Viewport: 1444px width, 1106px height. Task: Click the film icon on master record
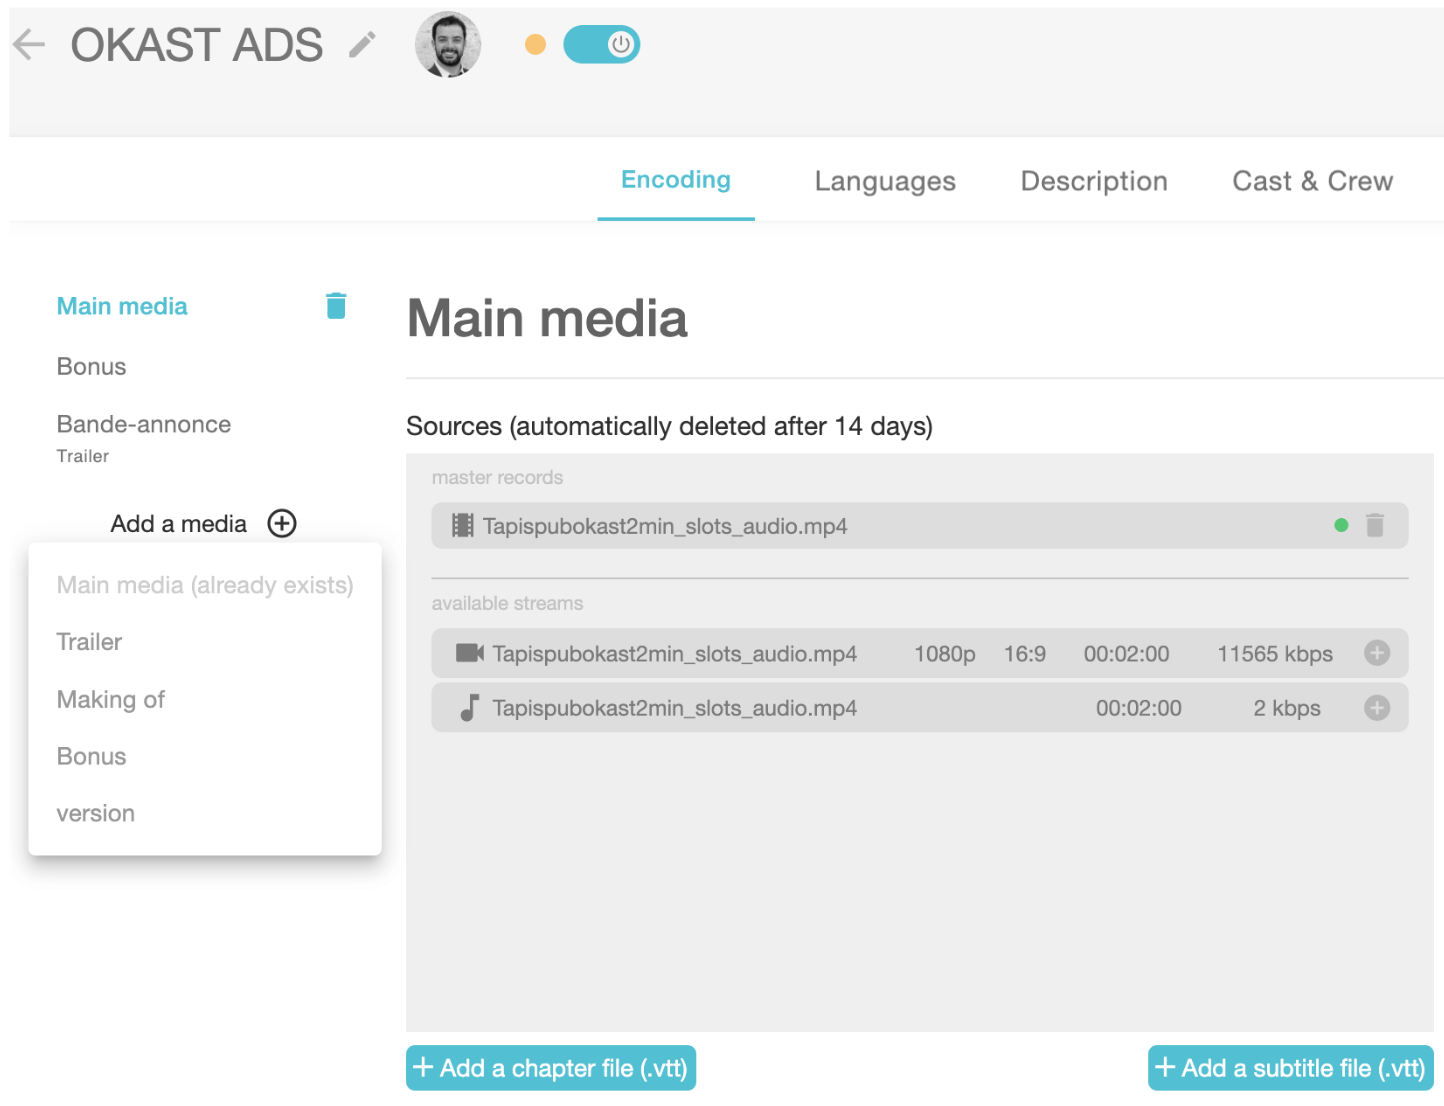[462, 526]
